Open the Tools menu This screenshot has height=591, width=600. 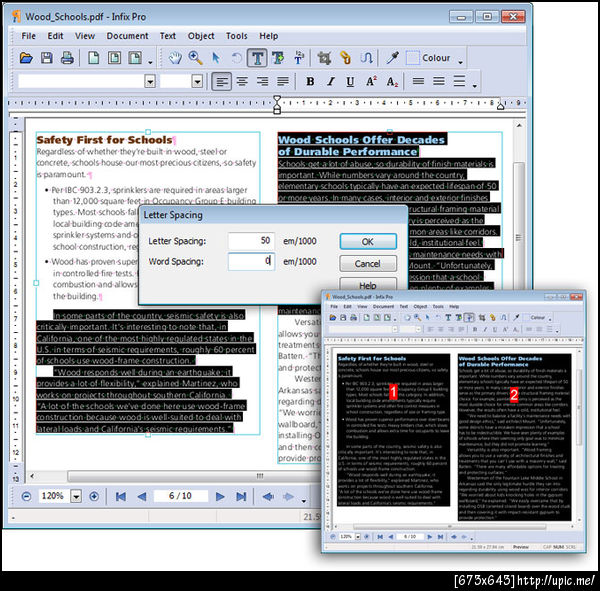237,36
